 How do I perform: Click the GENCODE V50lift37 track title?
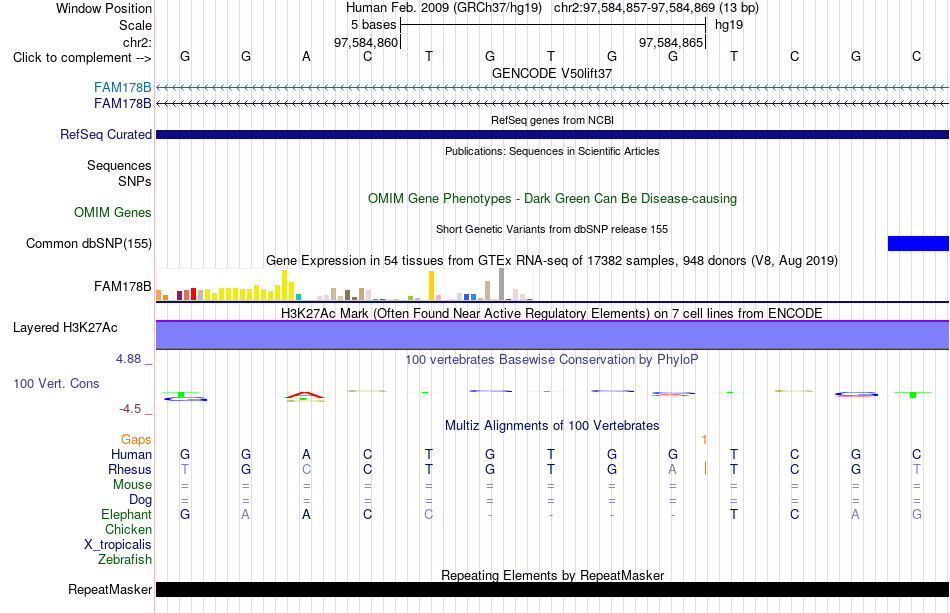552,73
